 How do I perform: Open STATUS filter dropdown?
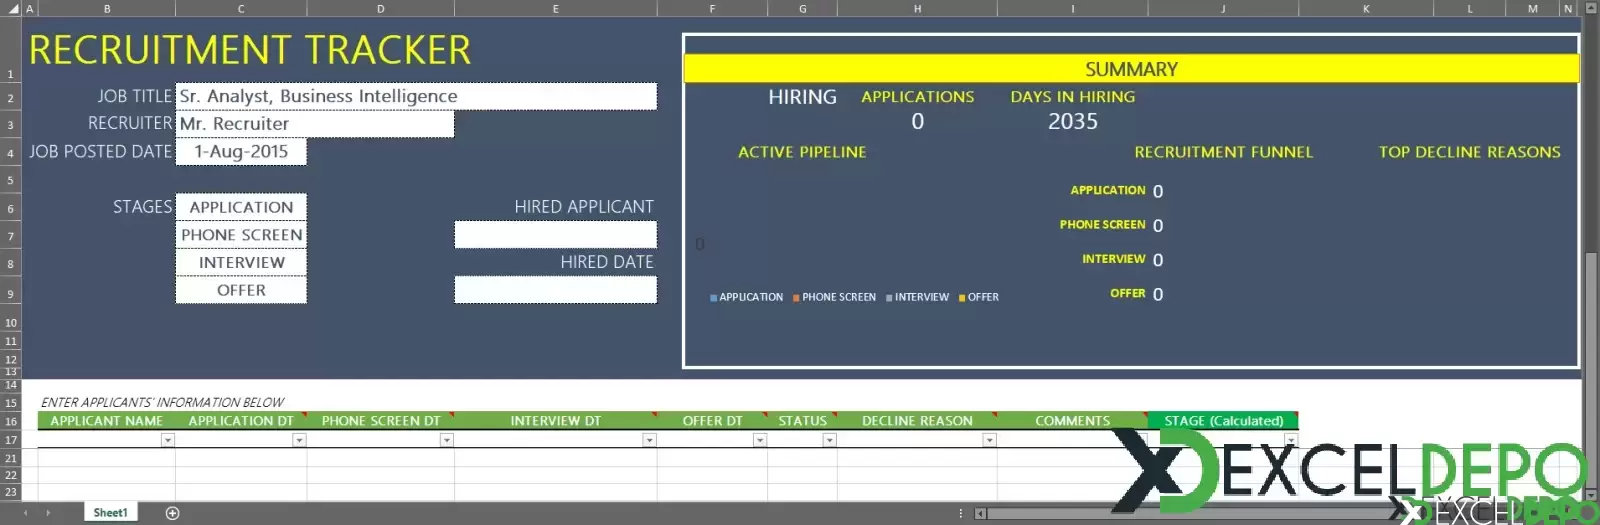coord(829,440)
